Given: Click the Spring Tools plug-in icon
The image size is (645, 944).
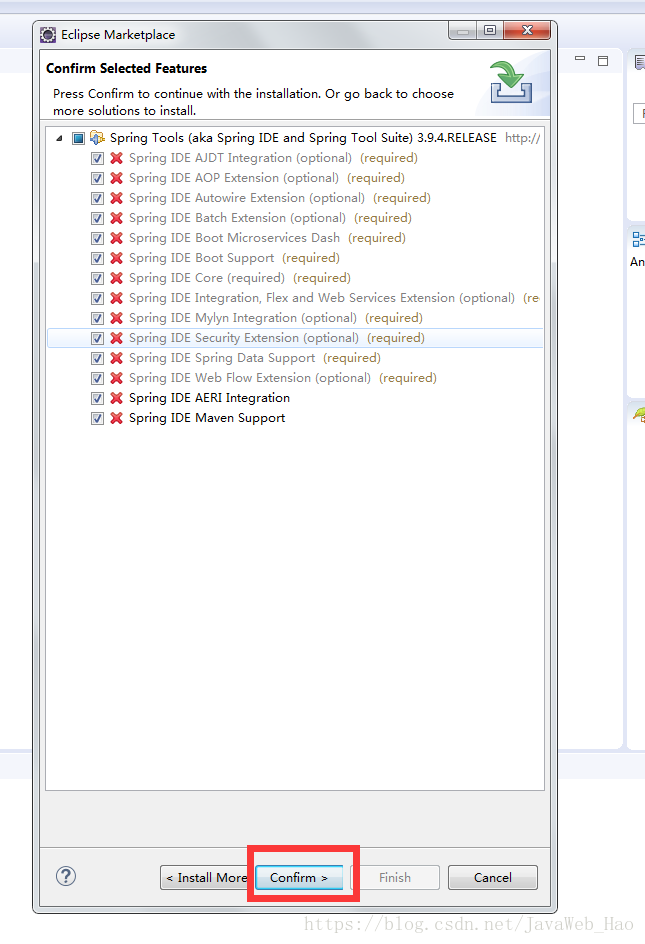Looking at the screenshot, I should pos(97,138).
